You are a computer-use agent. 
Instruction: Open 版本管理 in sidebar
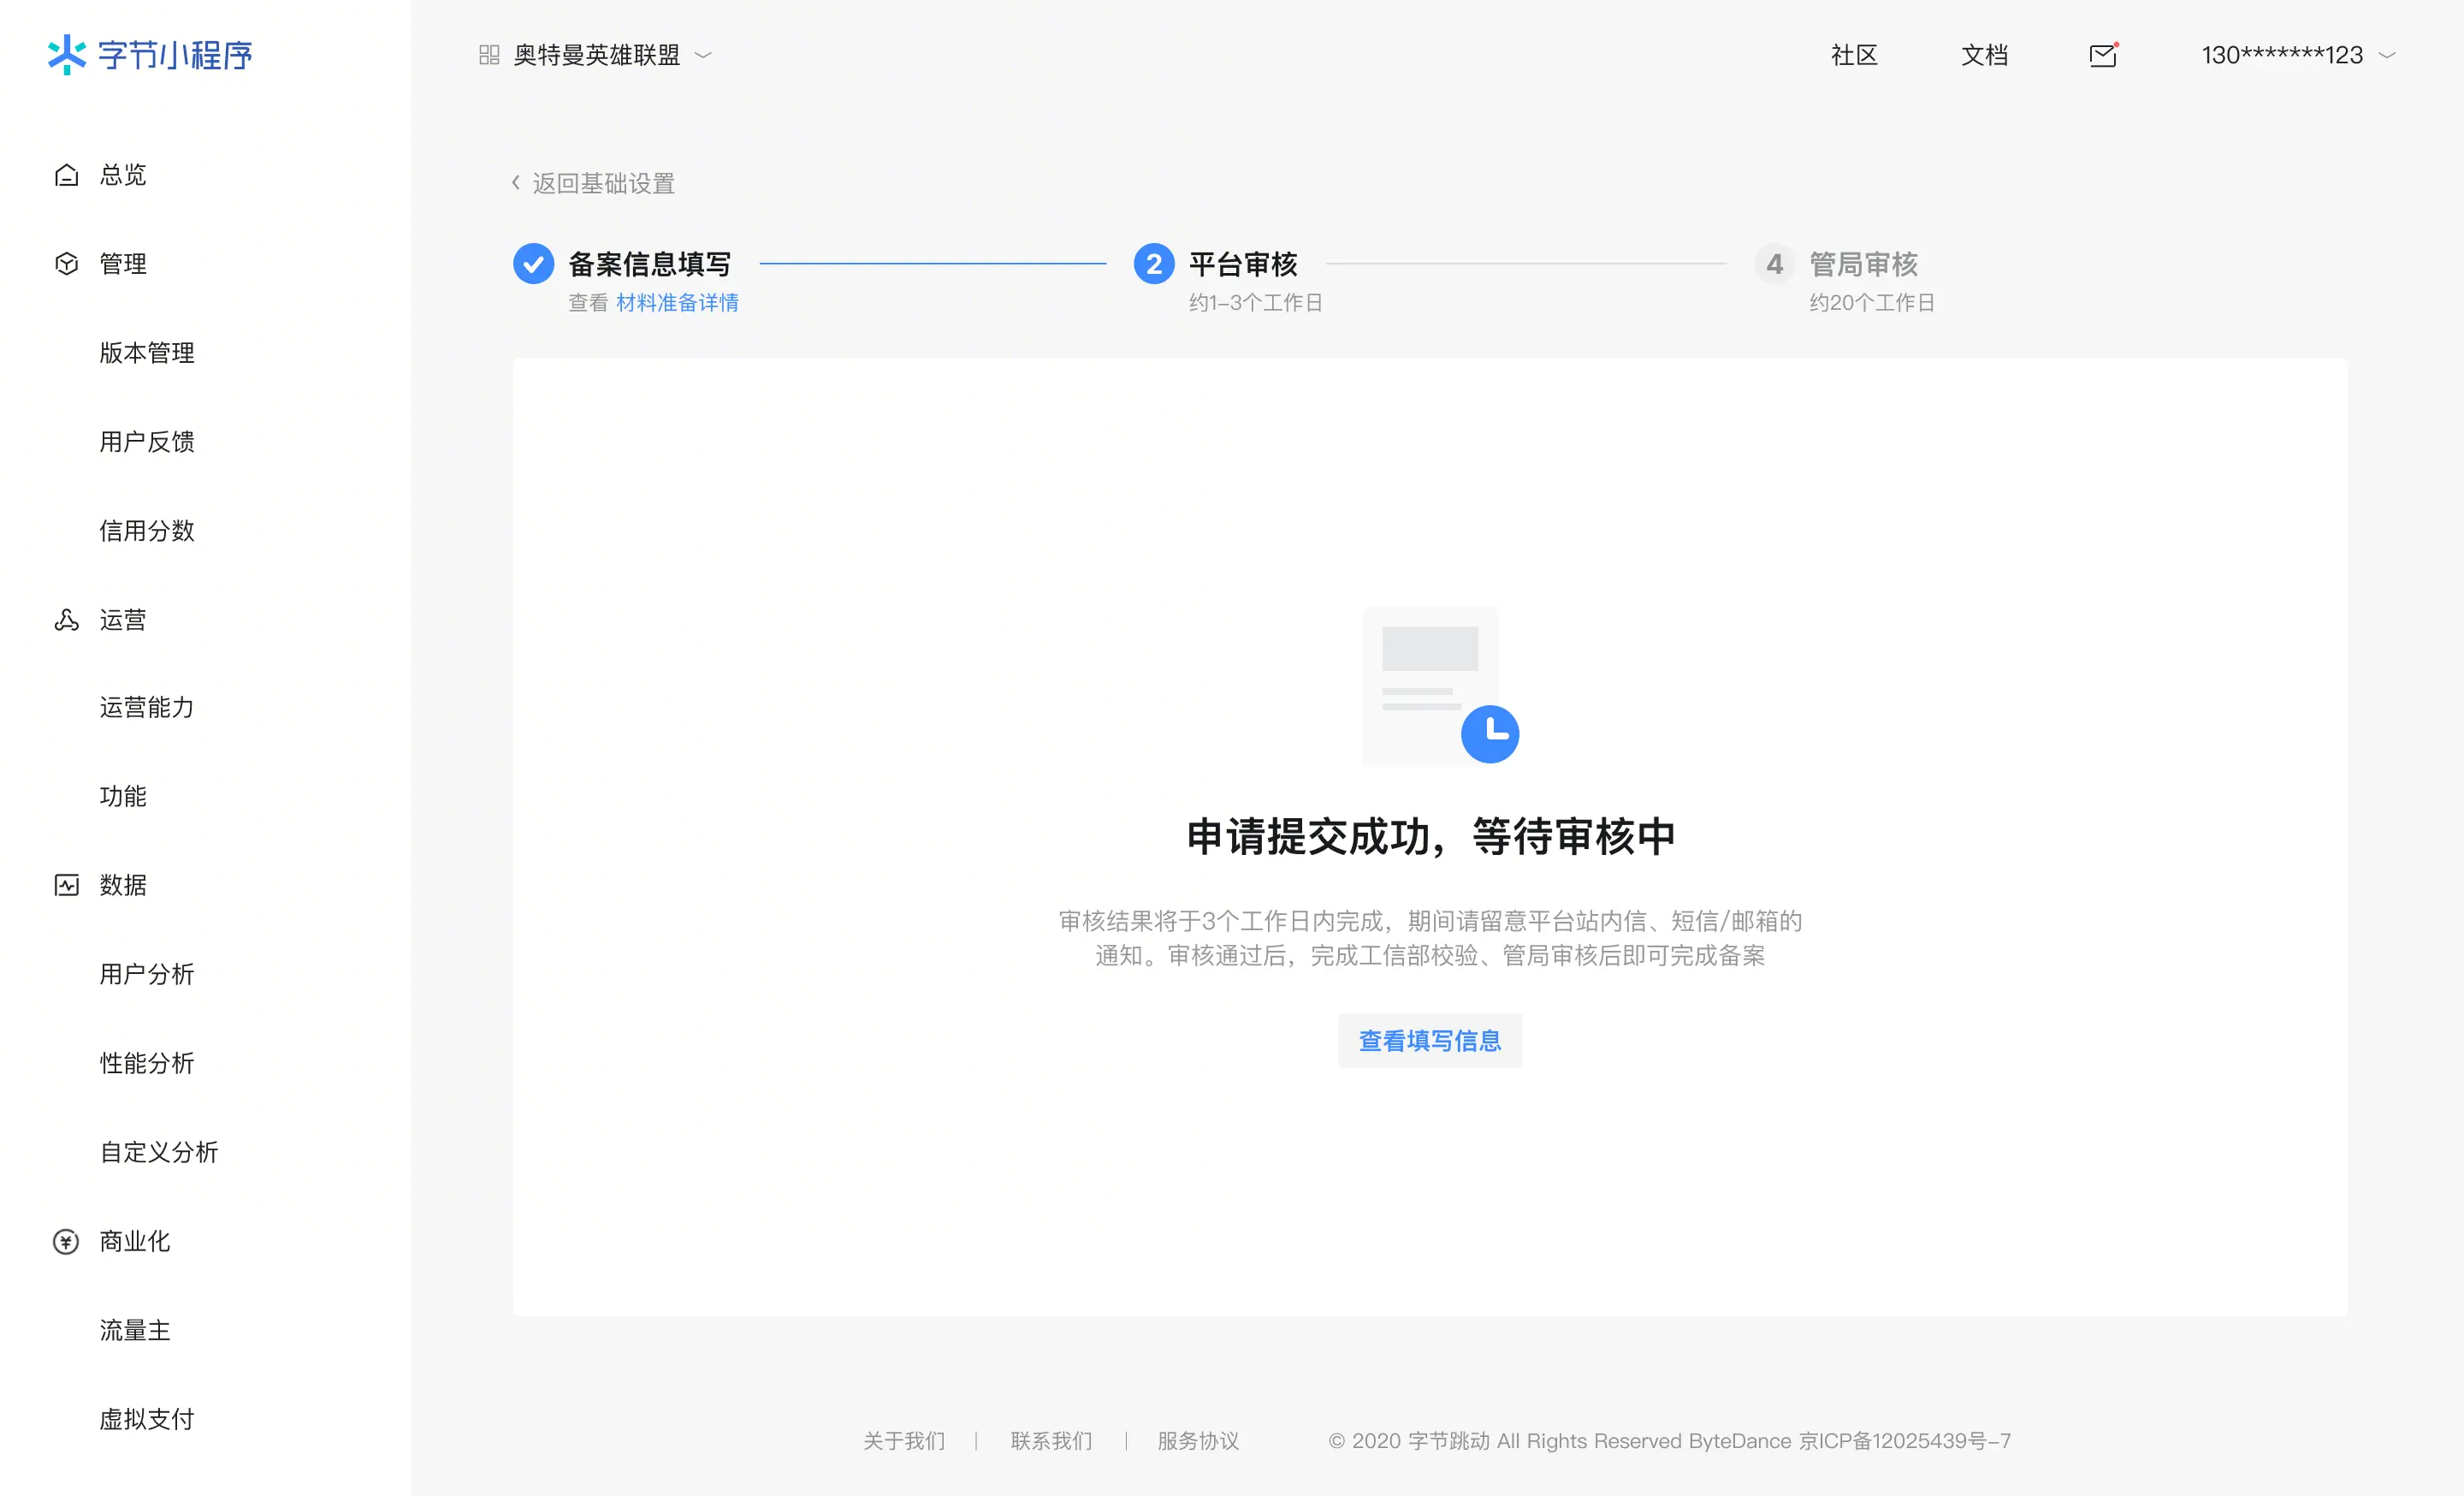[x=147, y=353]
